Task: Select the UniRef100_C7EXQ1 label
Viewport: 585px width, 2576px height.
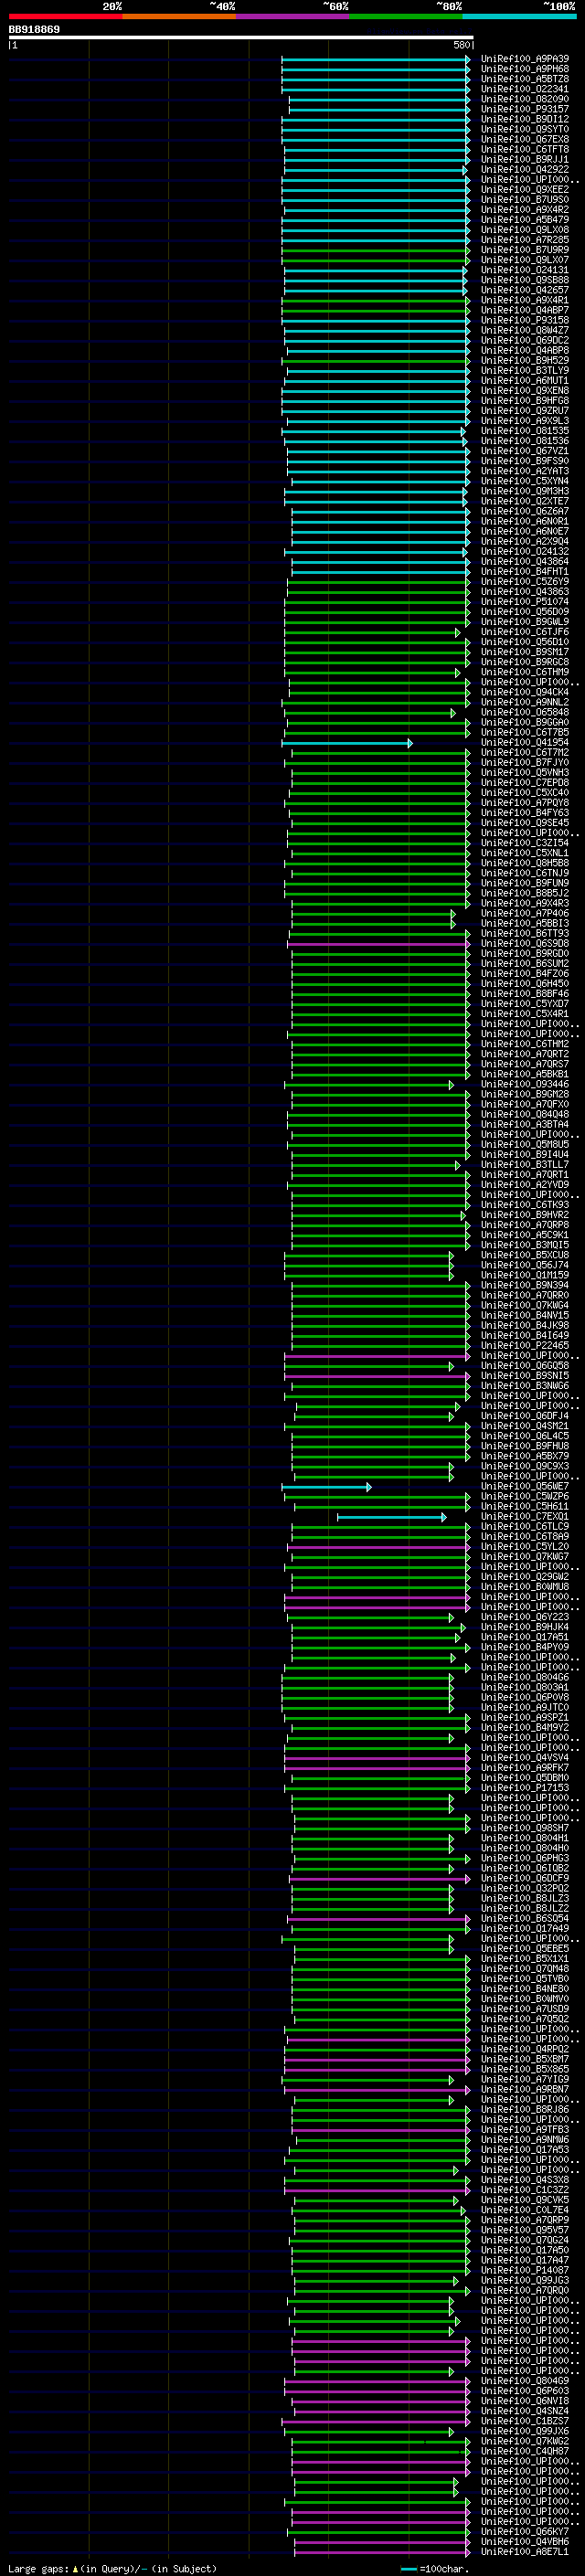Action: point(525,1517)
